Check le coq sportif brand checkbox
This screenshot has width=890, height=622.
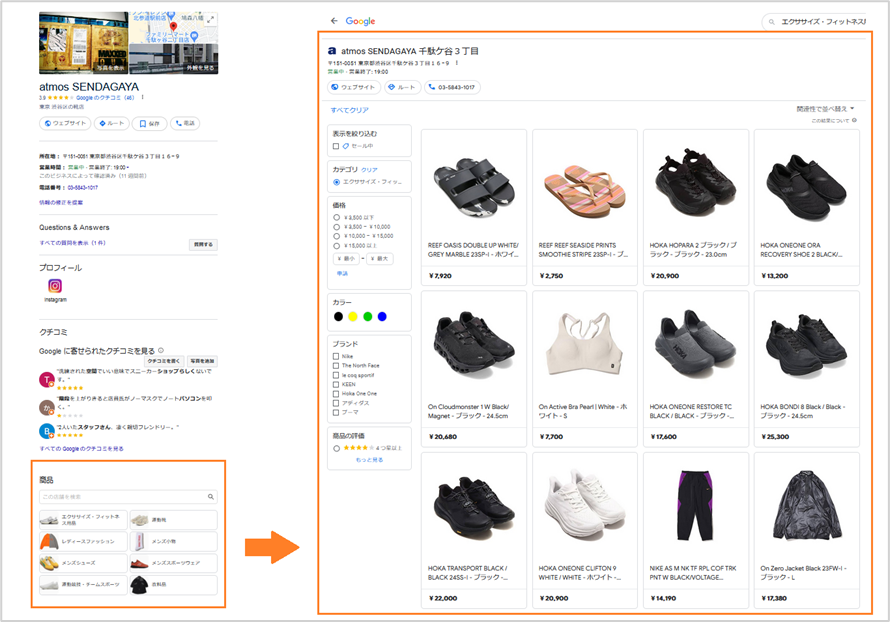click(x=336, y=375)
